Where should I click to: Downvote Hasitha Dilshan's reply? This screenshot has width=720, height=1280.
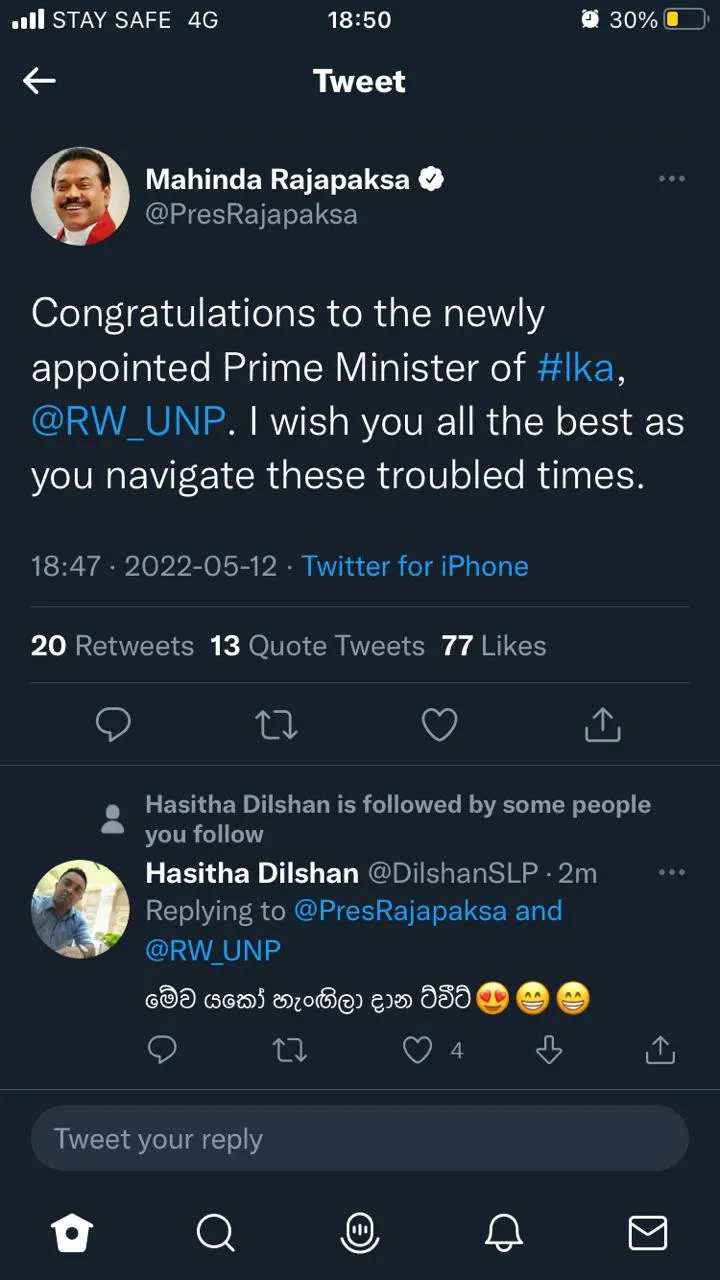point(549,1049)
